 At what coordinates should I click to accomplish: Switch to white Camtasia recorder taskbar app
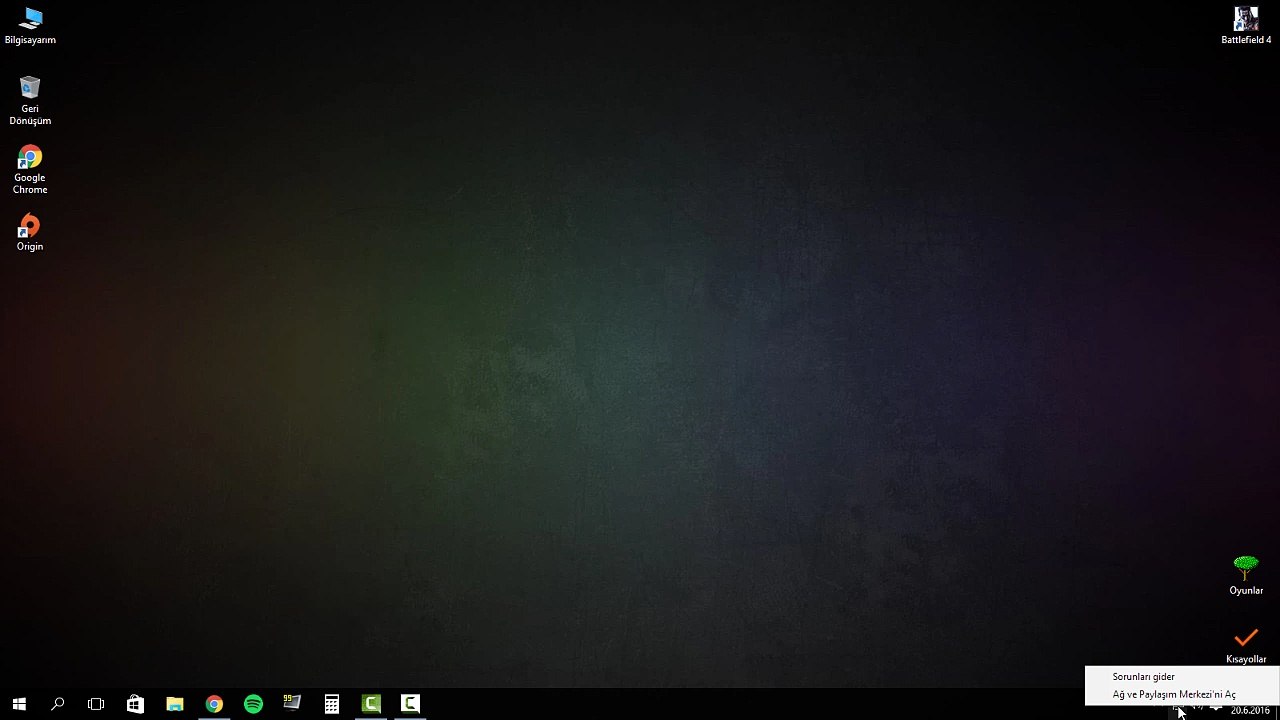point(410,704)
